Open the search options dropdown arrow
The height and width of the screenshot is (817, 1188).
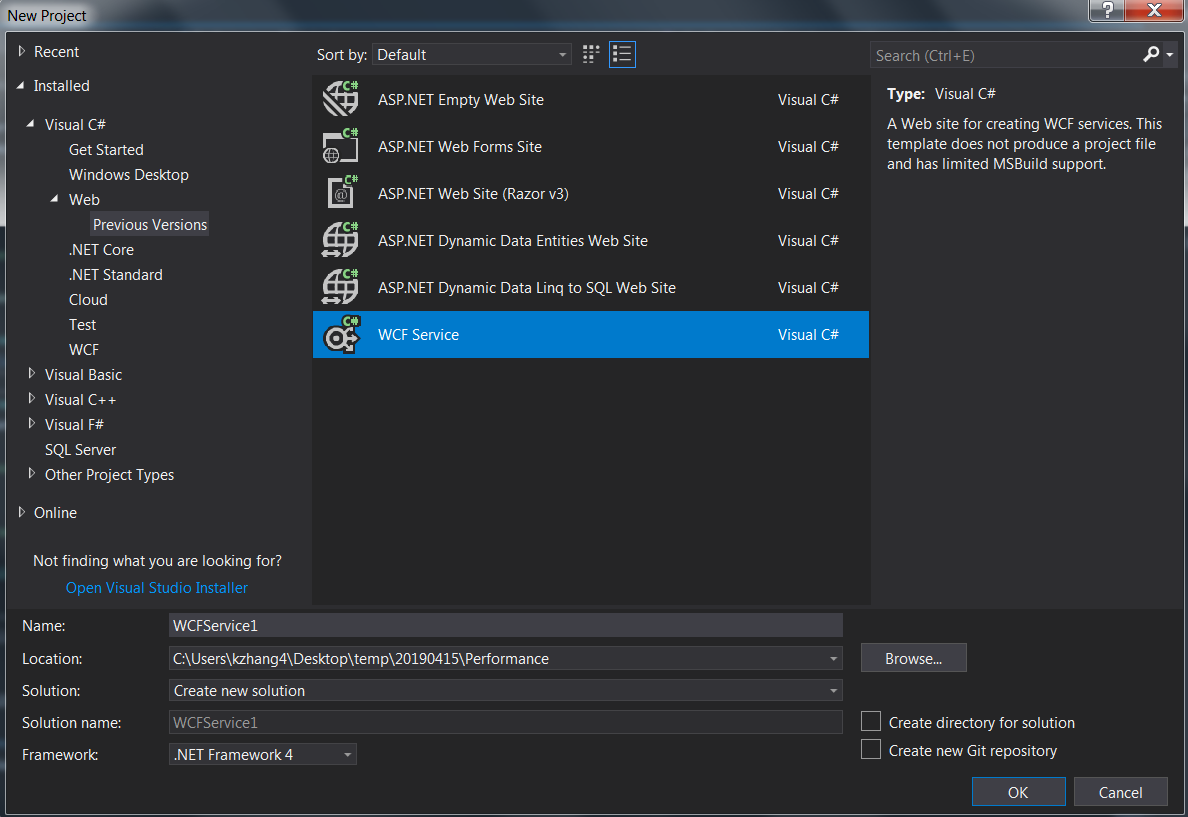point(1170,55)
